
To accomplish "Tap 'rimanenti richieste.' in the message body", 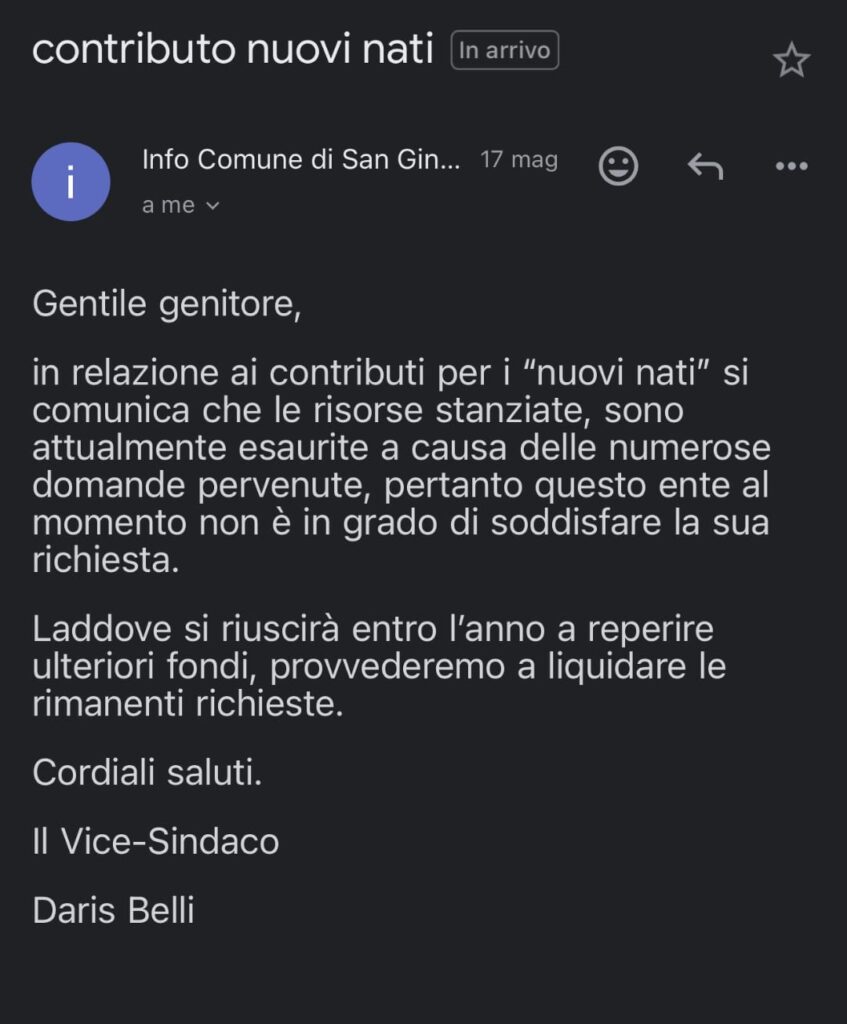I will (187, 704).
